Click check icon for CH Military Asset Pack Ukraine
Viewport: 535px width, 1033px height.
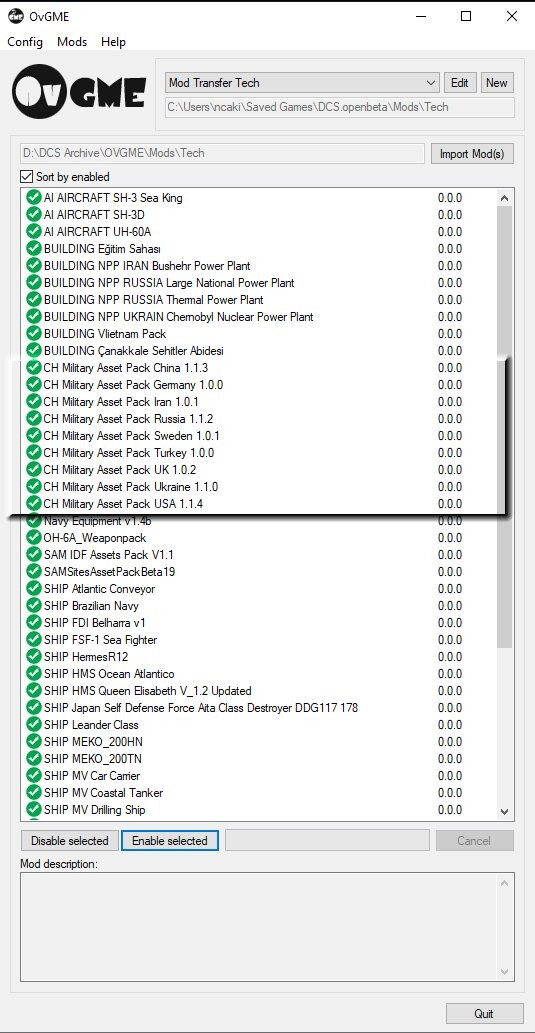tap(33, 488)
